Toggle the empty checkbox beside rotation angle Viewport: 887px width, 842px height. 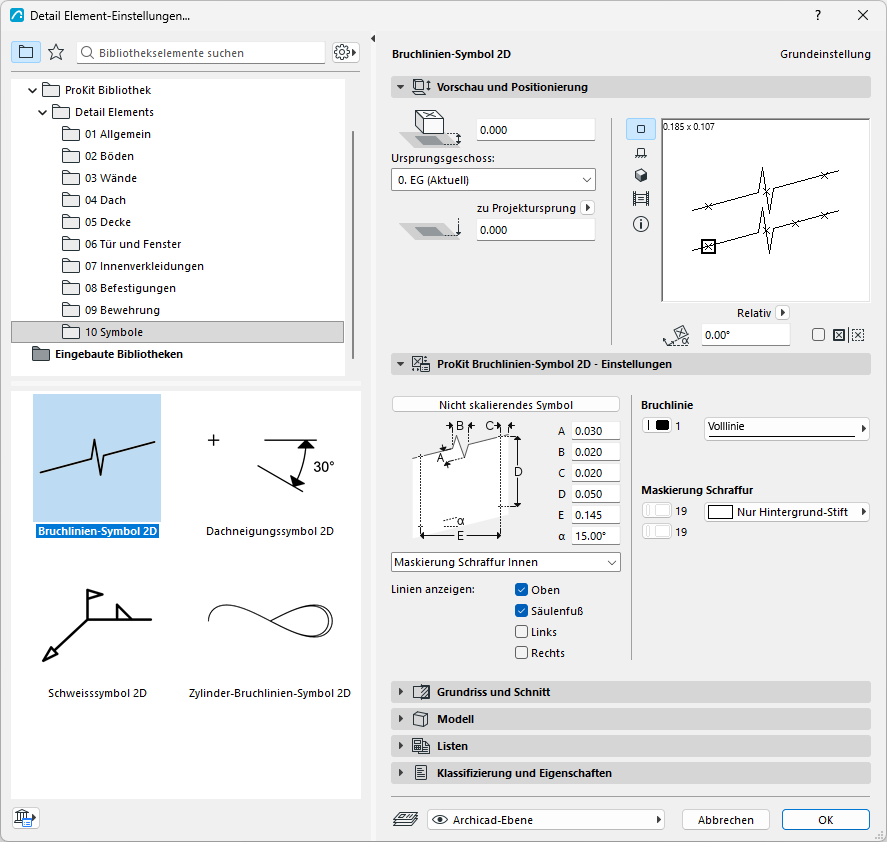click(818, 335)
